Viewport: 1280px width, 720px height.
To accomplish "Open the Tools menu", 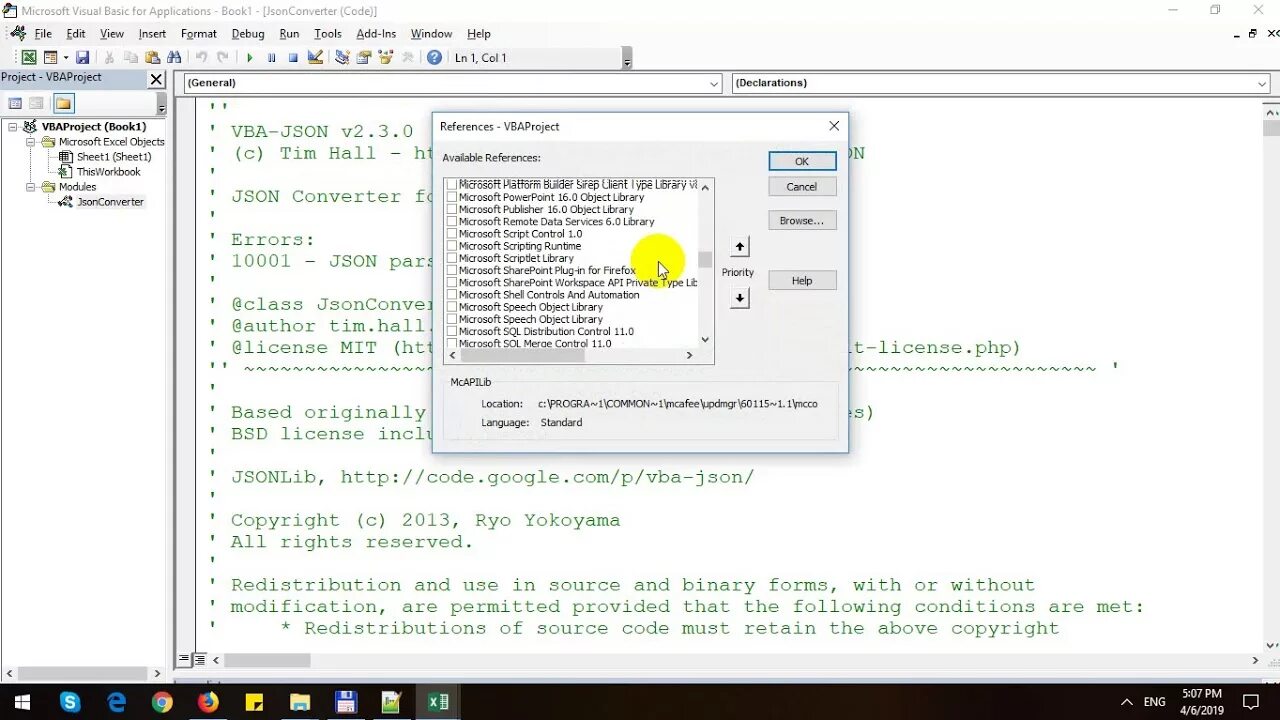I will click(328, 34).
